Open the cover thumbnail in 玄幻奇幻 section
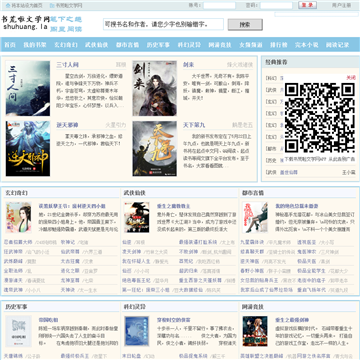 tap(18, 217)
